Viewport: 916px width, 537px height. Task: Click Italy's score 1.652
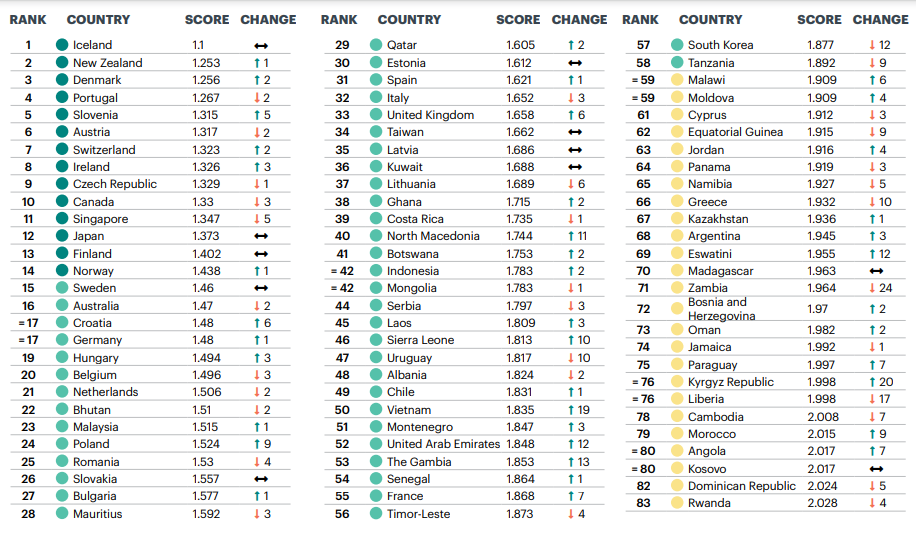coord(520,98)
